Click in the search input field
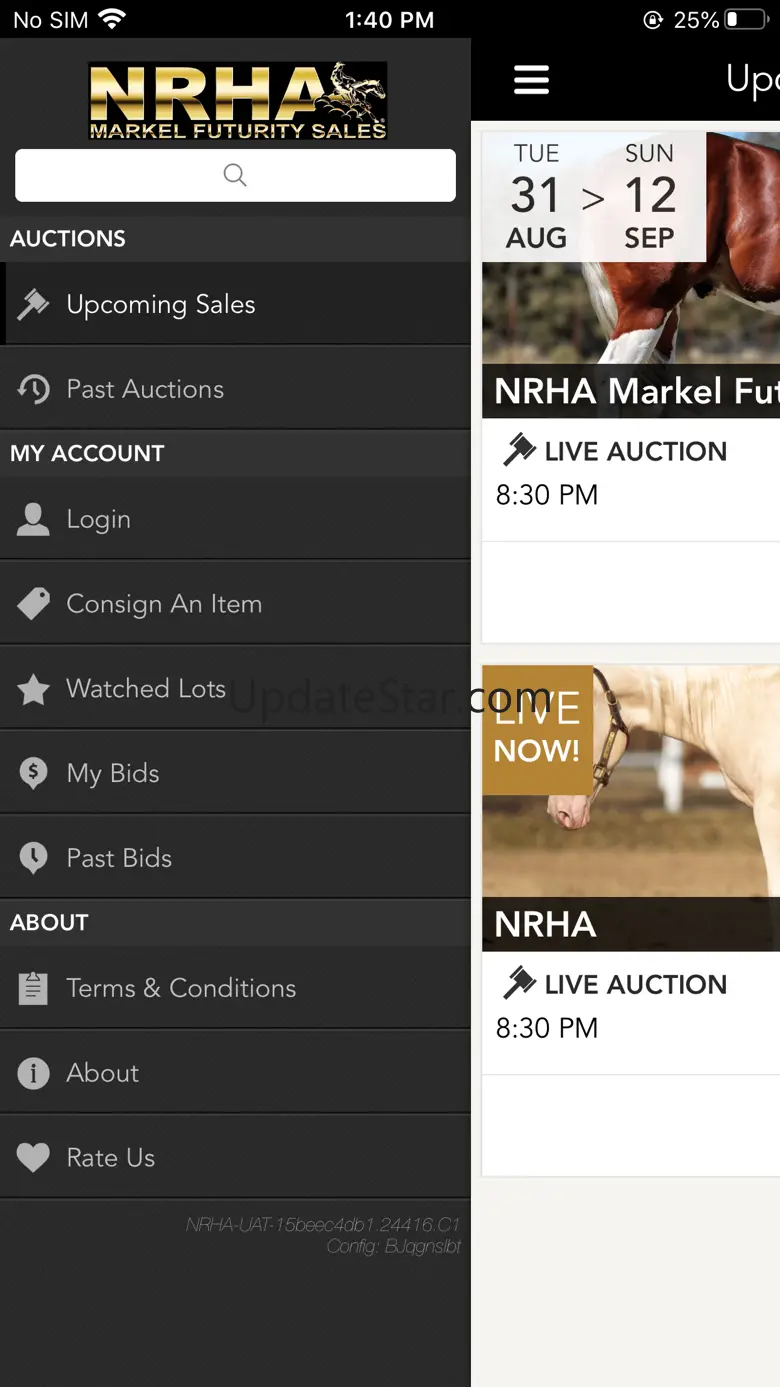Image resolution: width=780 pixels, height=1387 pixels. 235,176
